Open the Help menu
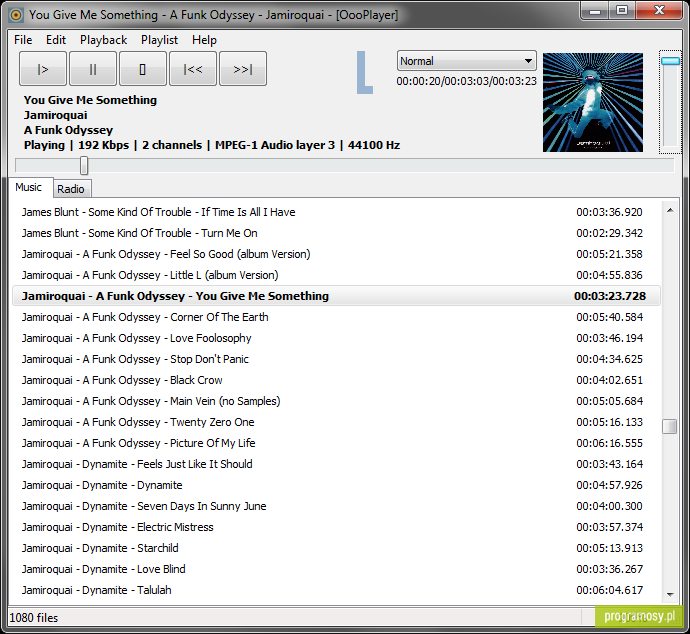690x634 pixels. coord(204,40)
